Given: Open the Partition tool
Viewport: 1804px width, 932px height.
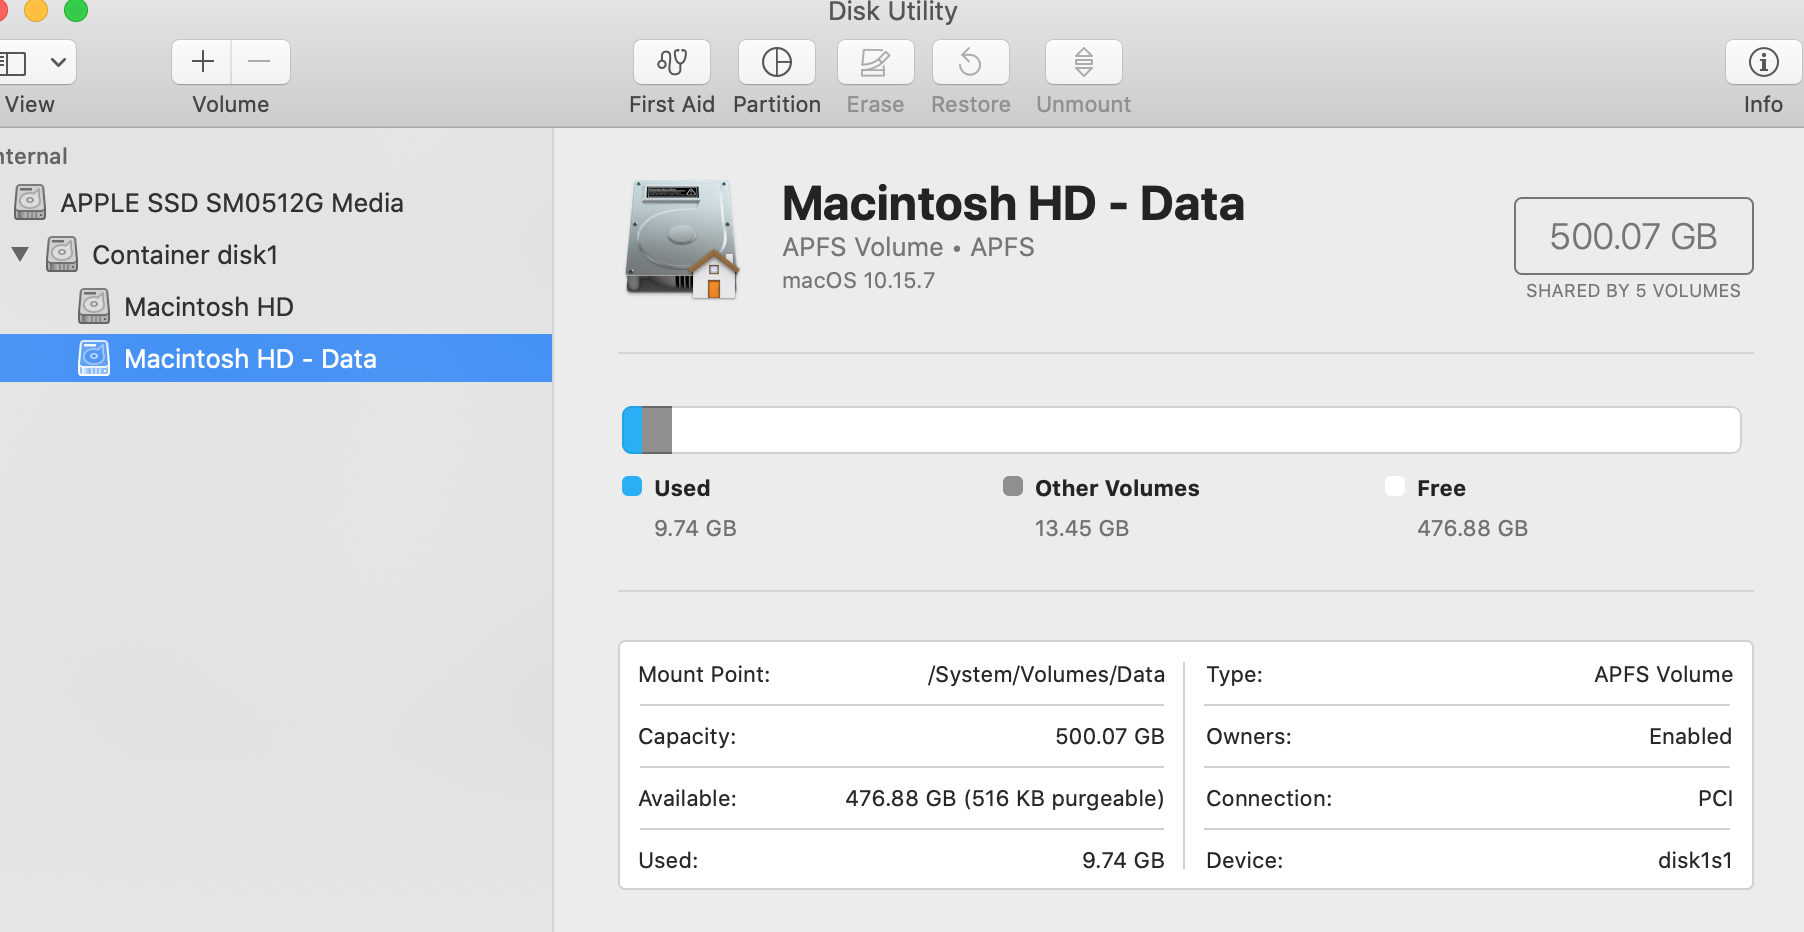Looking at the screenshot, I should (x=777, y=62).
